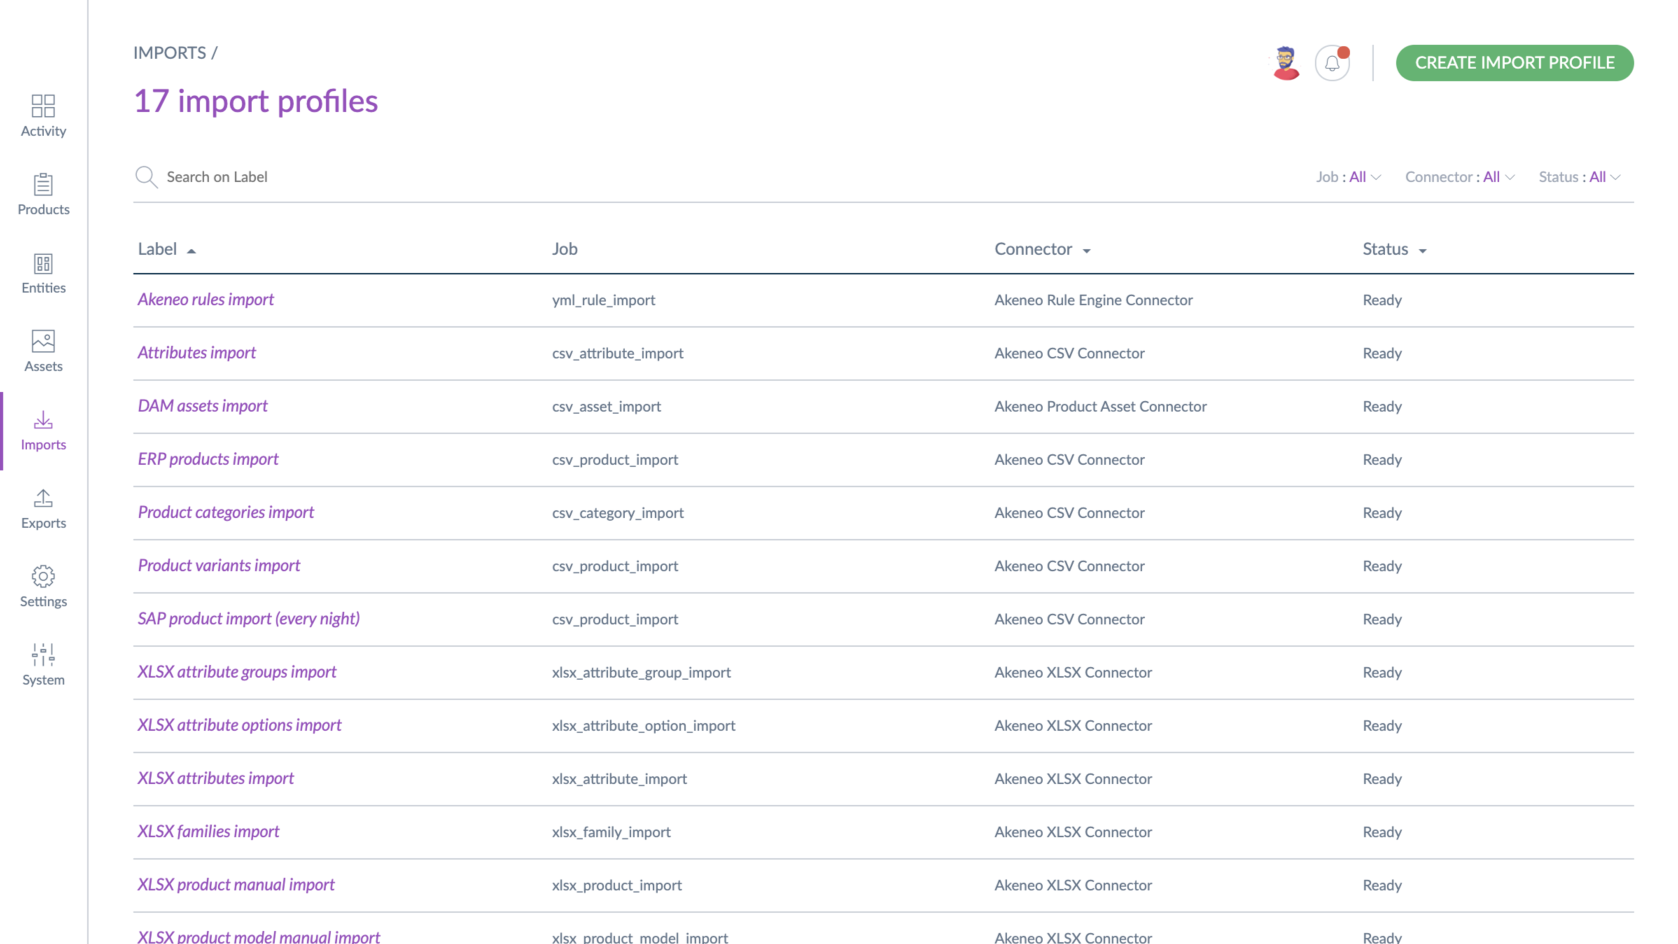The image size is (1678, 944).
Task: Select the Exports upload icon
Action: pos(43,499)
